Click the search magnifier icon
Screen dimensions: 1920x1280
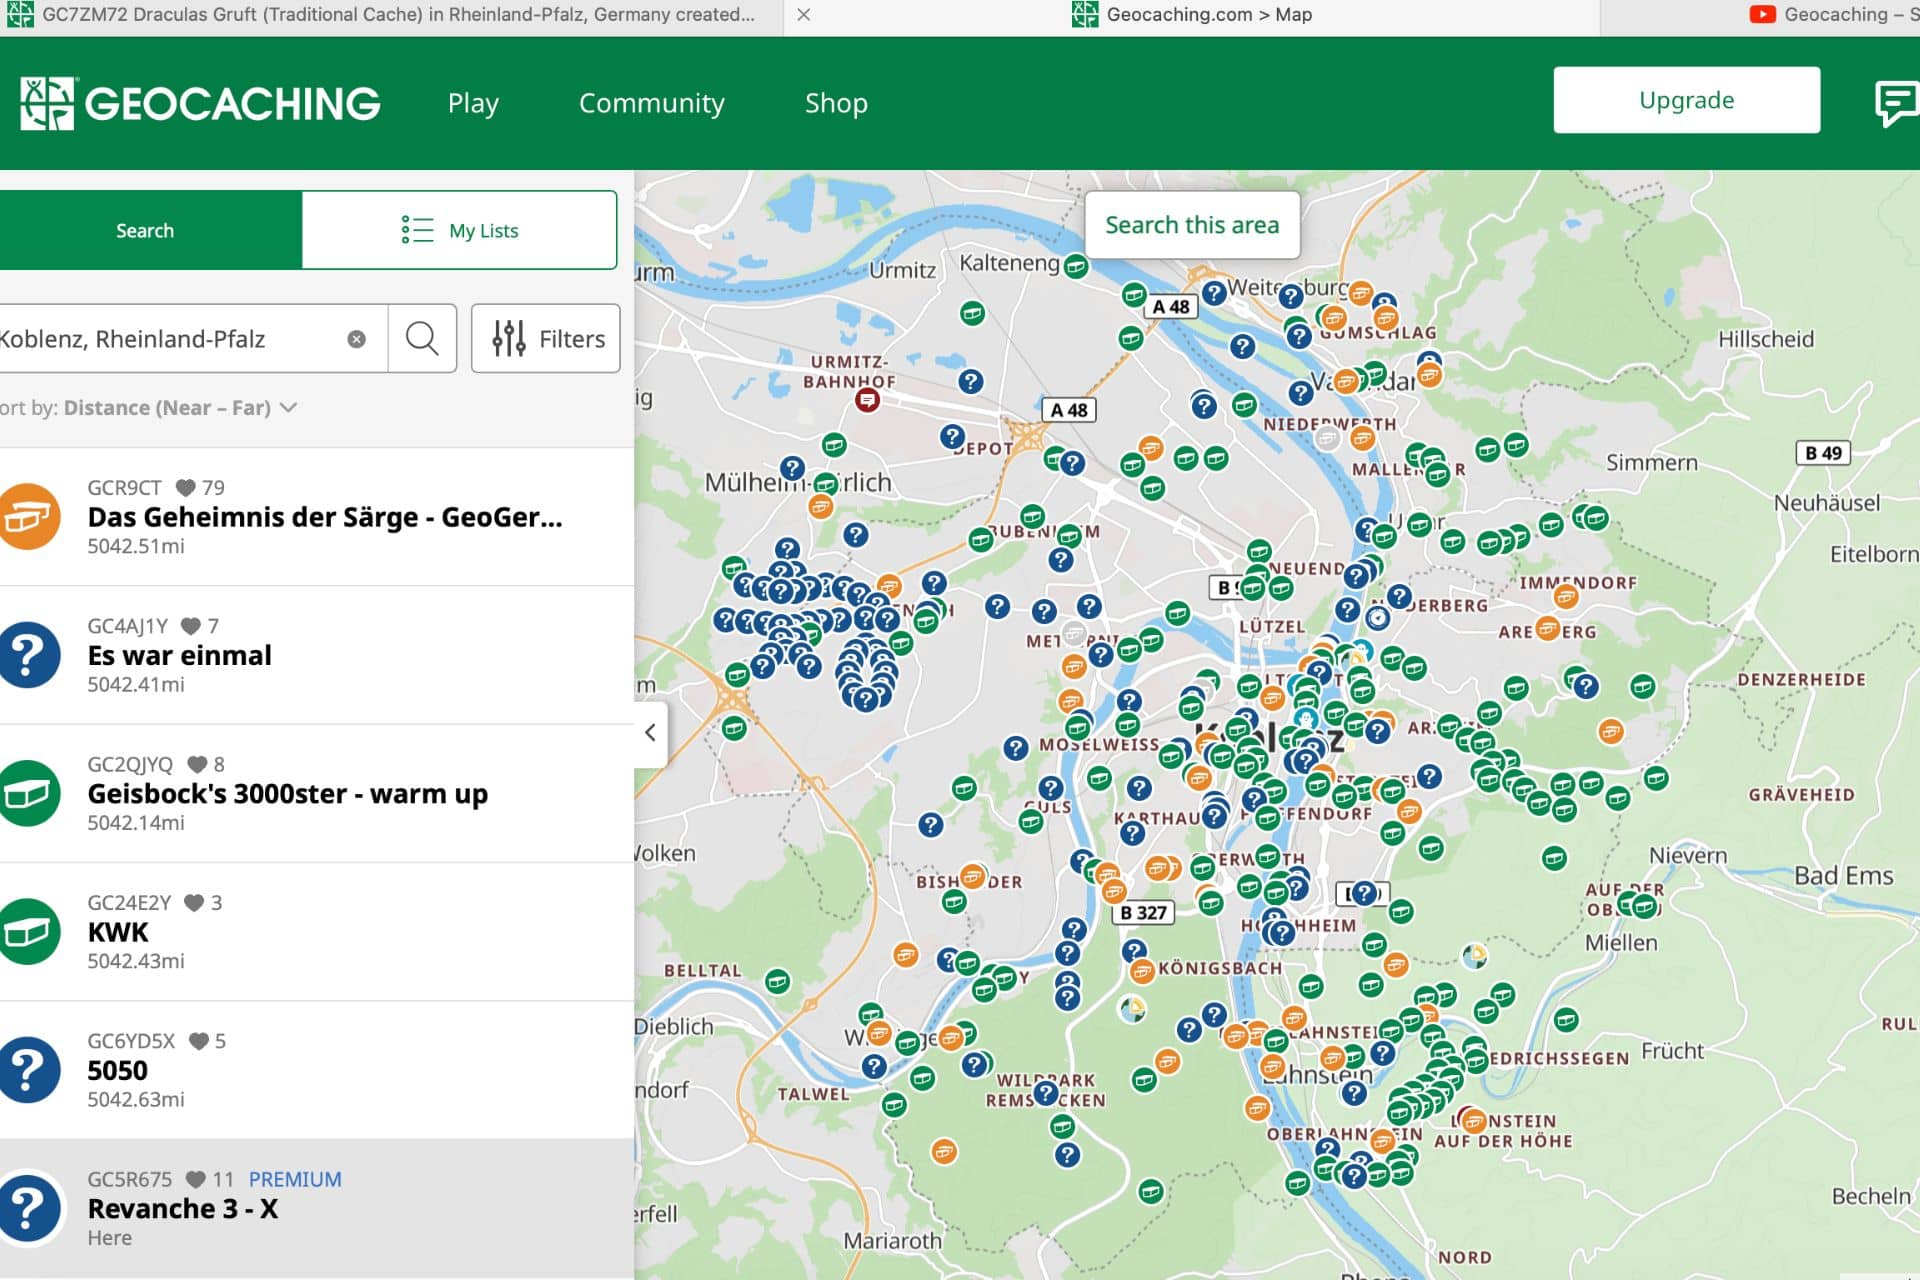click(422, 339)
